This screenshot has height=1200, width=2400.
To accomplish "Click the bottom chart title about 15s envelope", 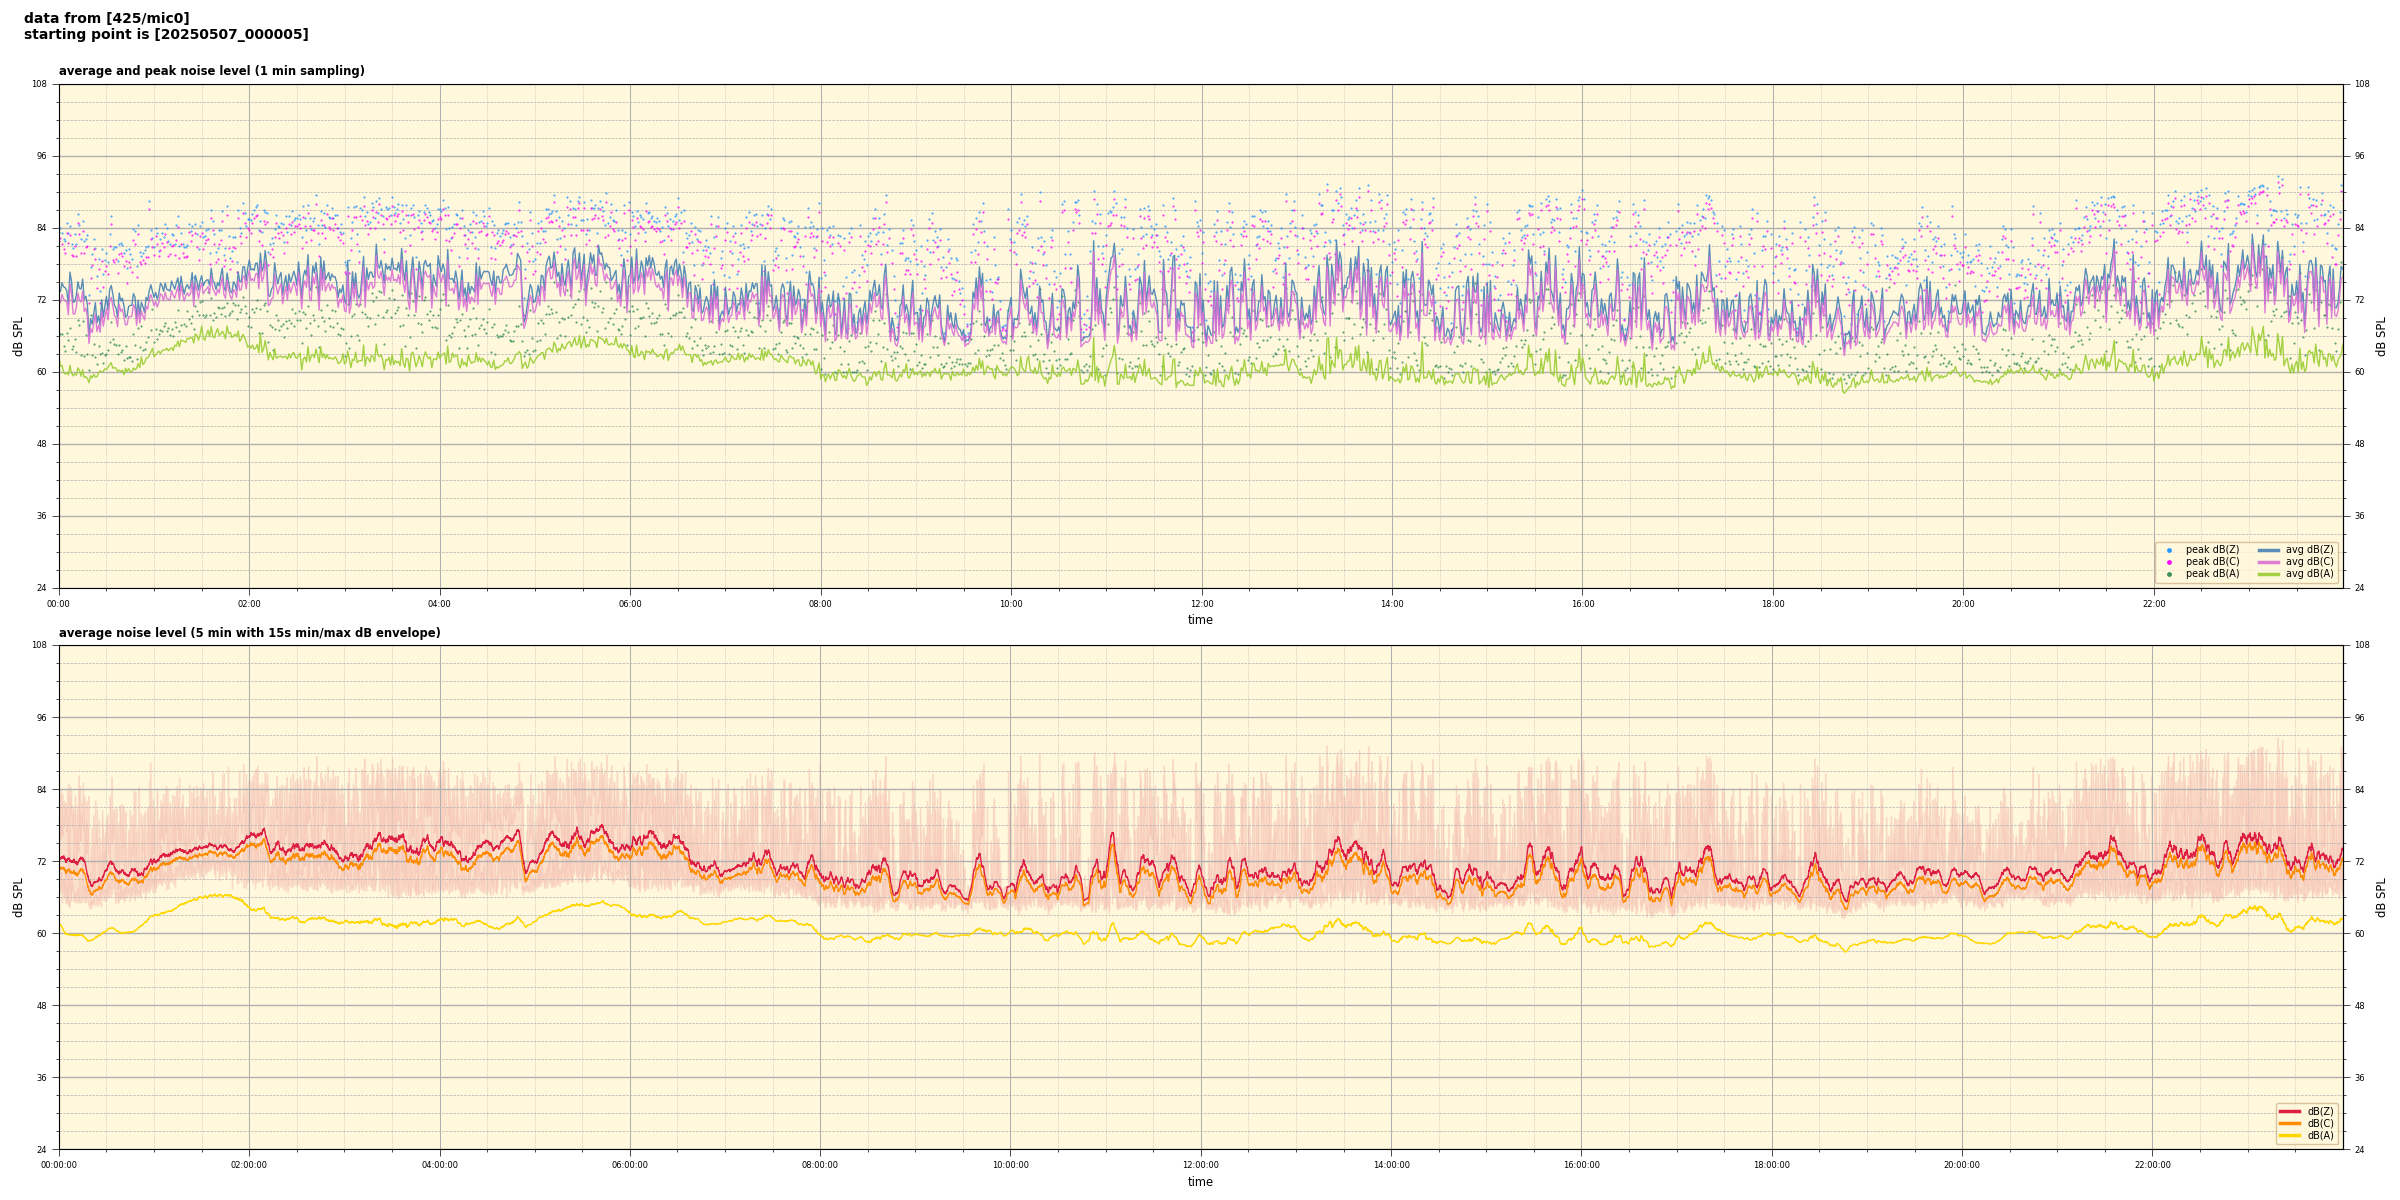I will pyautogui.click(x=249, y=633).
